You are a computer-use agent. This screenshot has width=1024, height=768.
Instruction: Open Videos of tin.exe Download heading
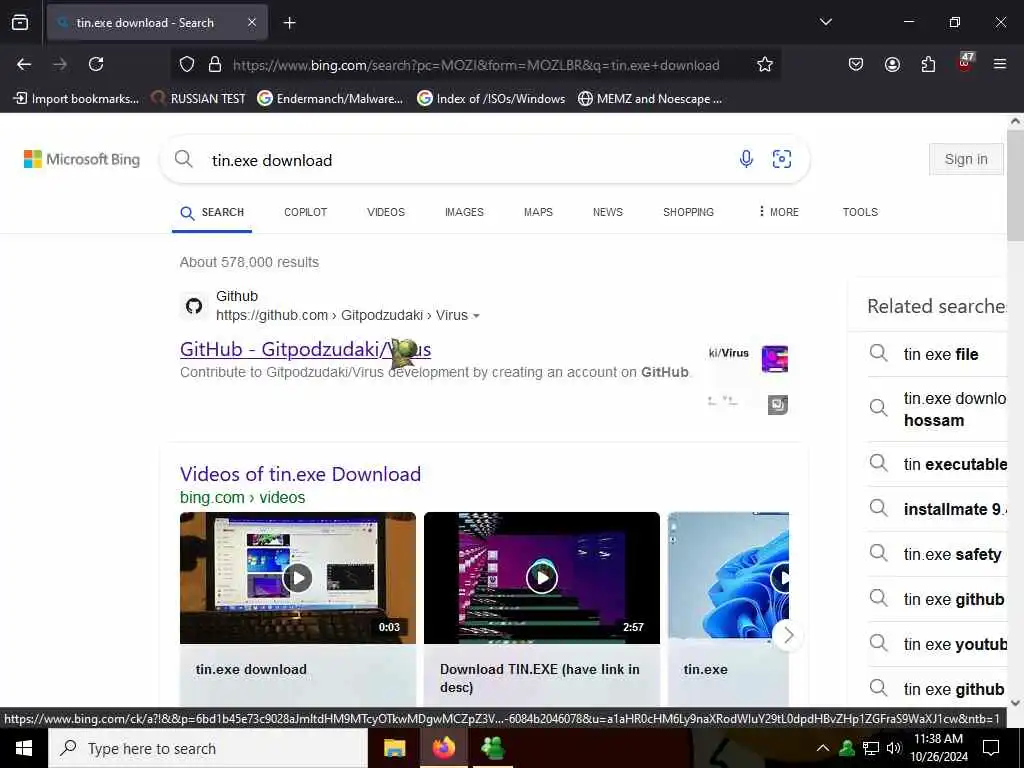coord(300,474)
